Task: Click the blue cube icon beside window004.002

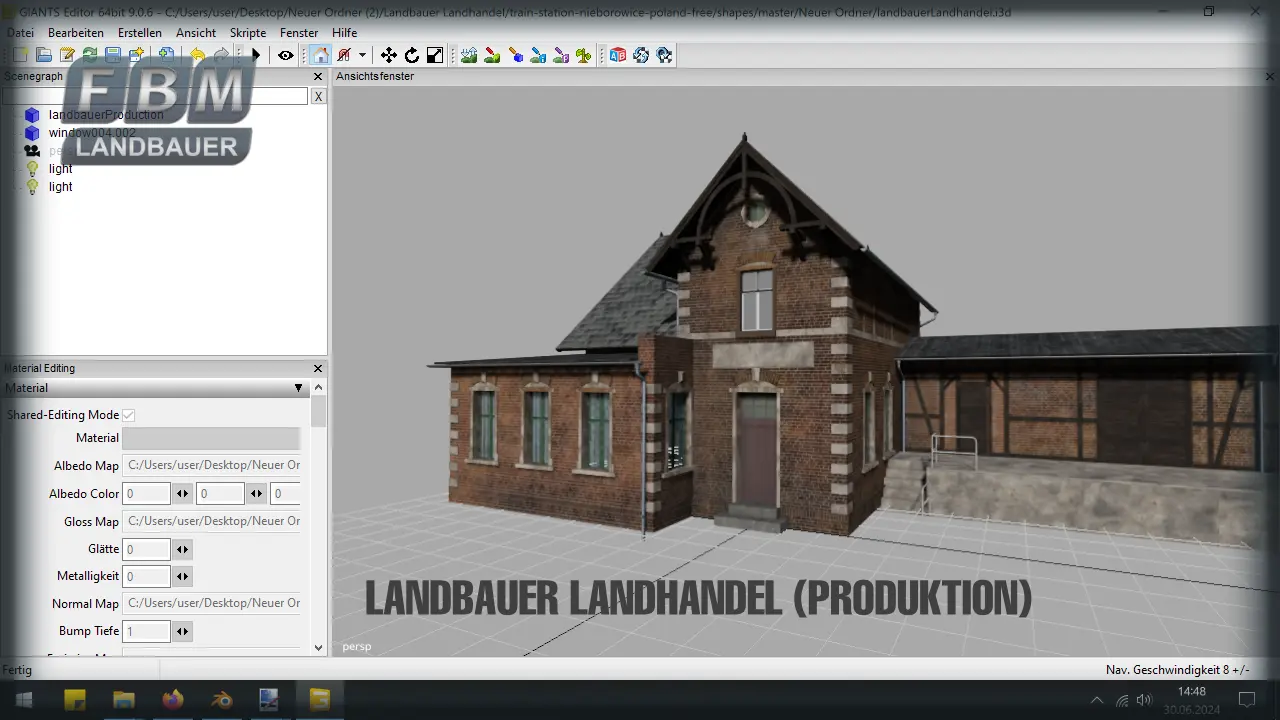Action: [x=32, y=133]
